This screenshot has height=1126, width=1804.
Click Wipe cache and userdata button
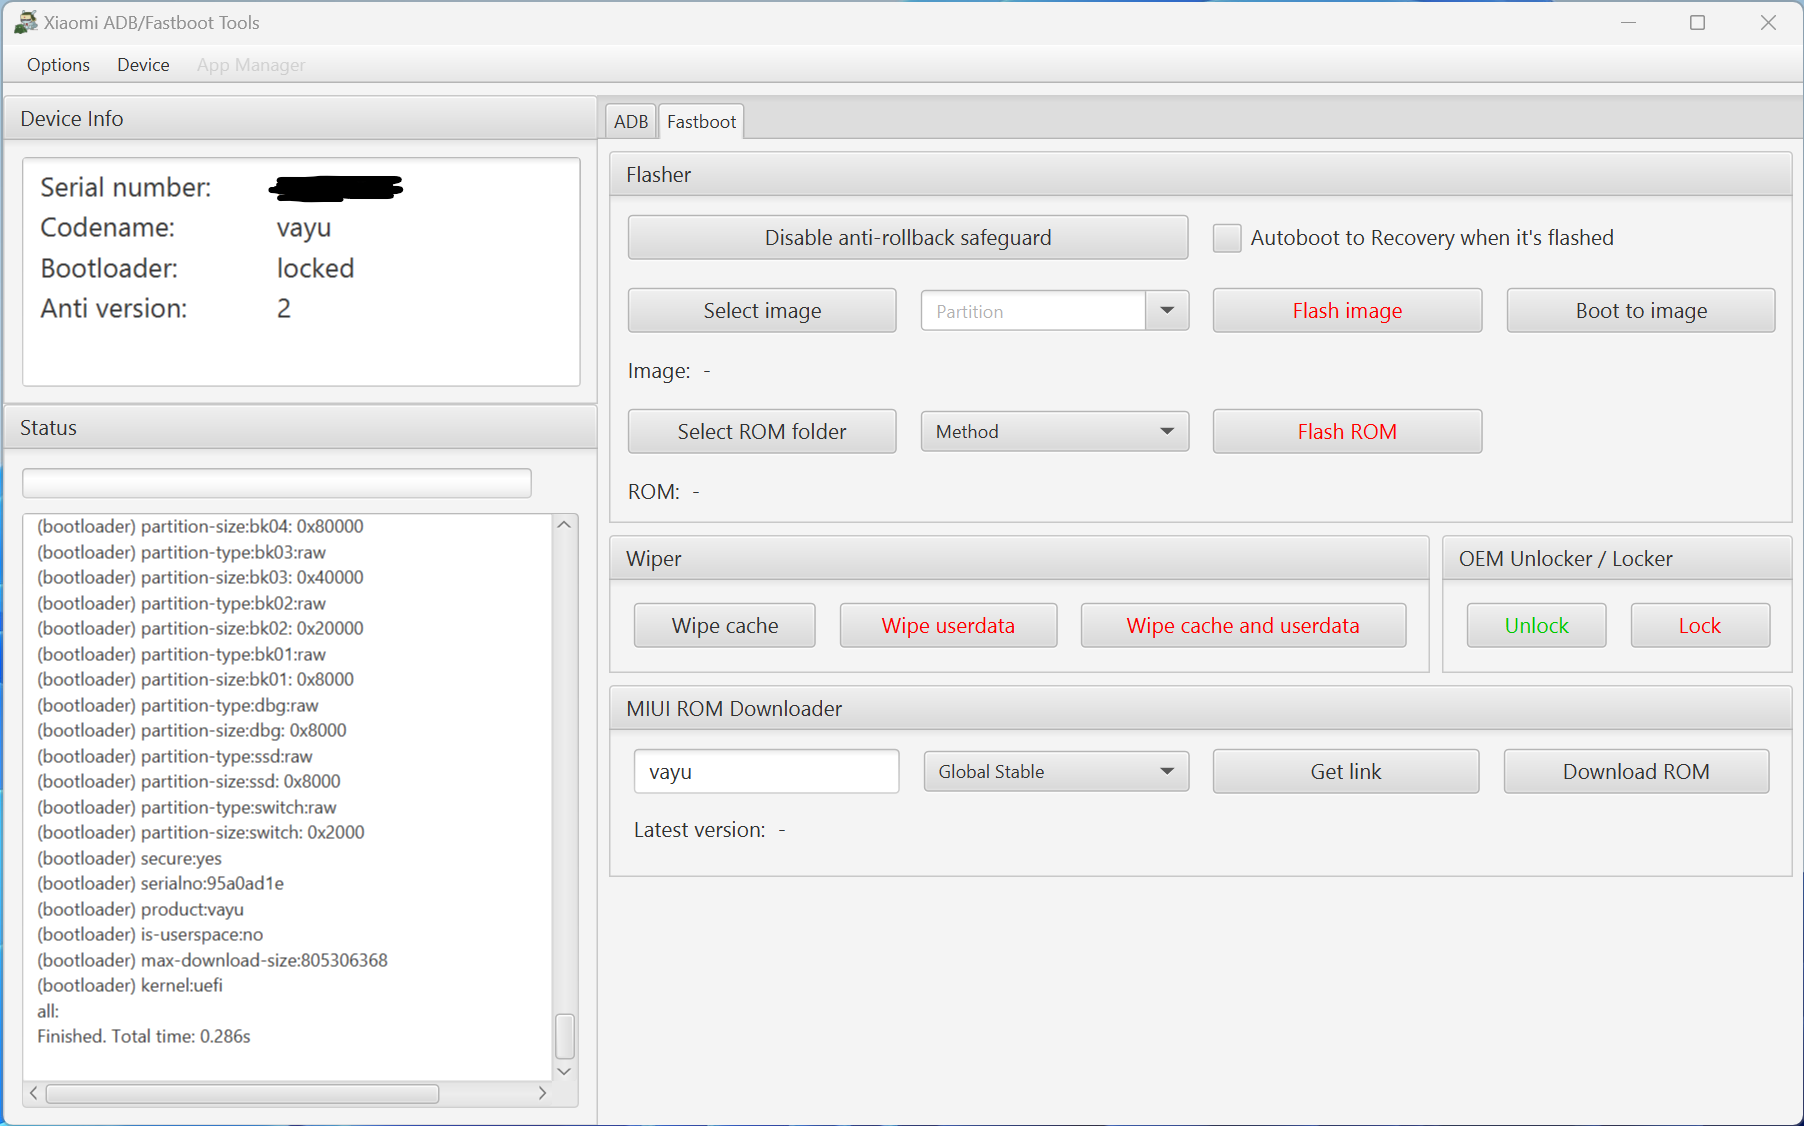[1242, 626]
